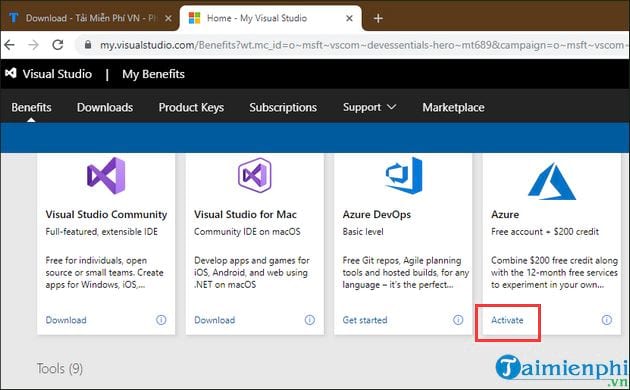Click the browser back arrow
This screenshot has width=630, height=390.
click(9, 45)
